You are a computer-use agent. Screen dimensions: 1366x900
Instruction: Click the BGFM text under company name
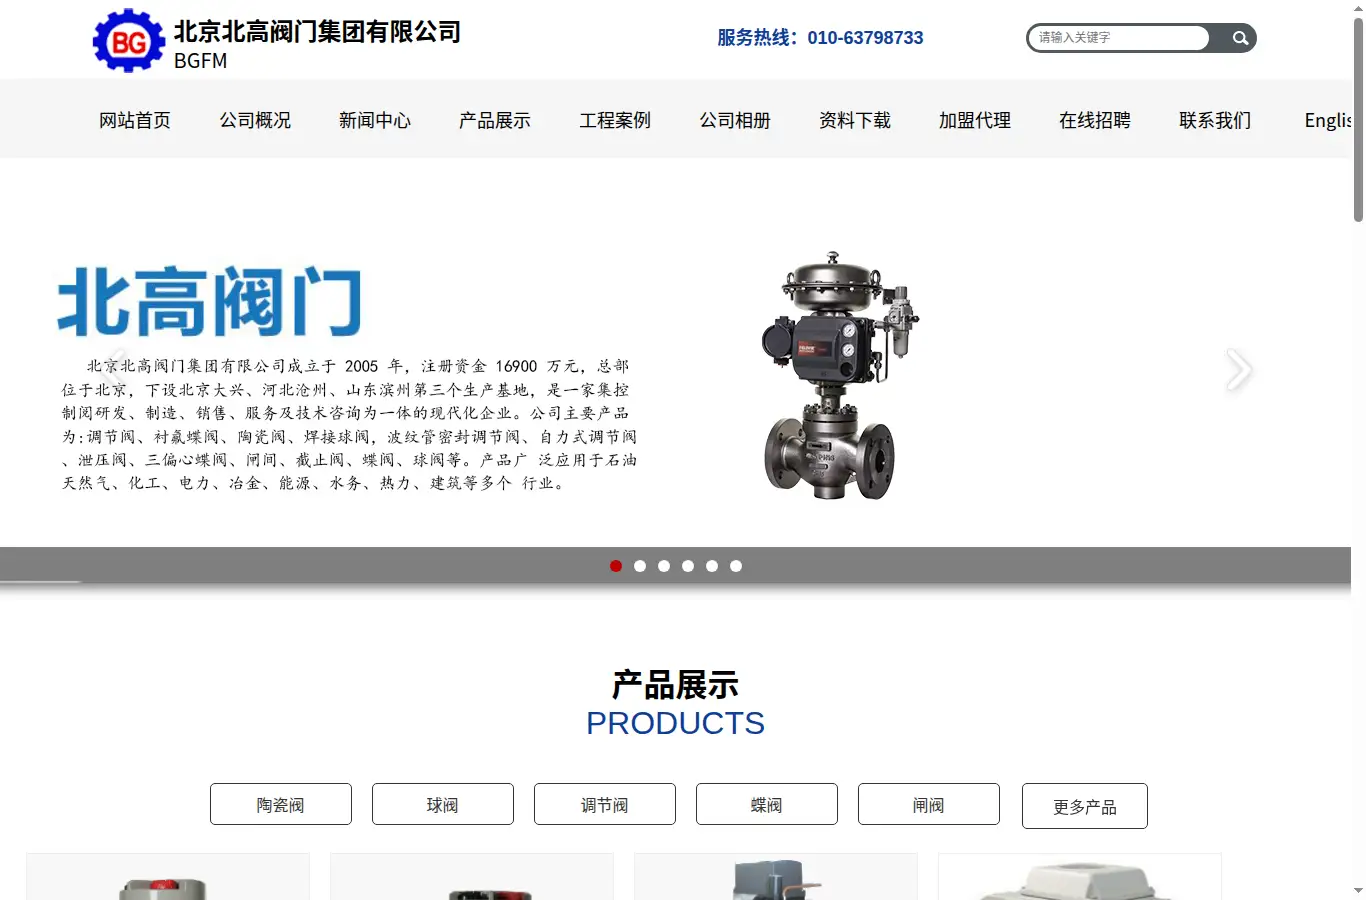[x=200, y=61]
